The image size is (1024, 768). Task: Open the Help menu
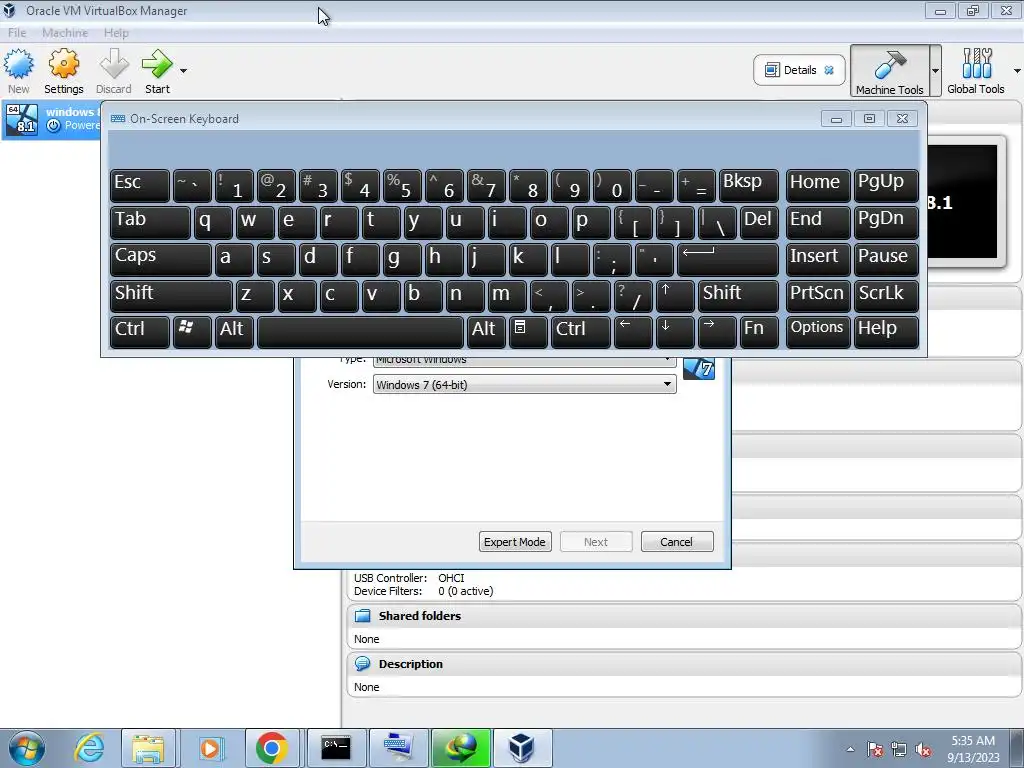point(116,33)
